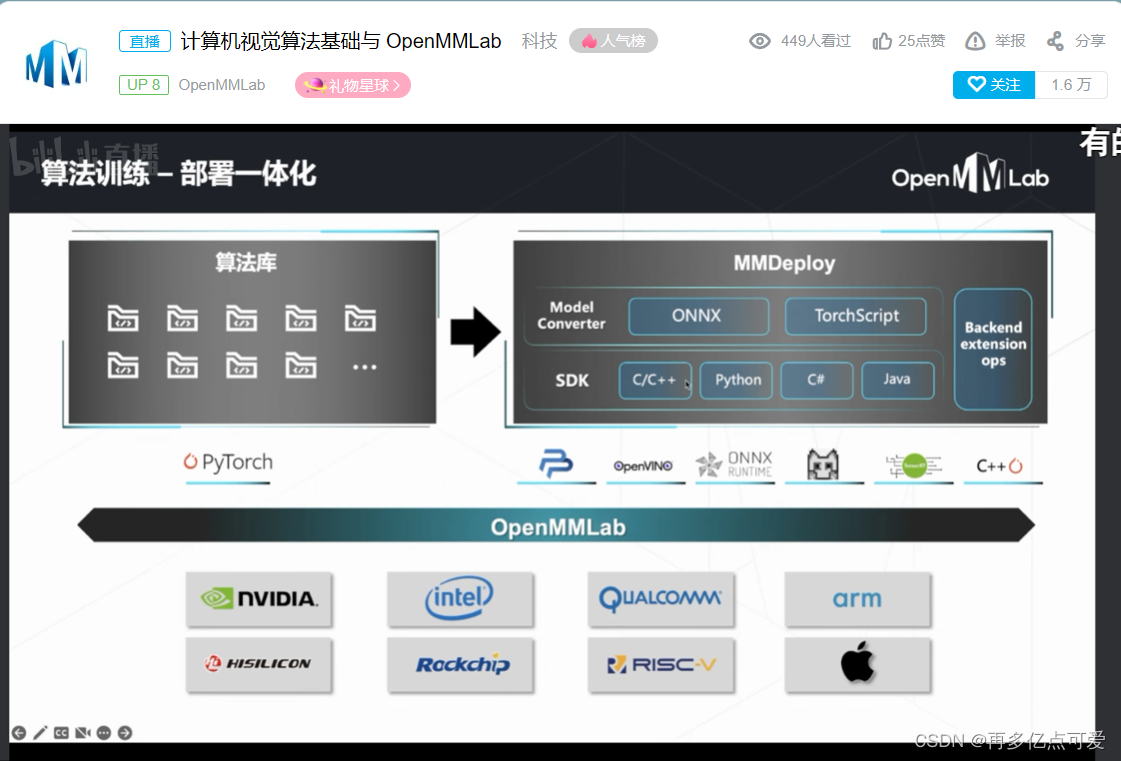The height and width of the screenshot is (761, 1121).
Task: Click the ONNX box in Model Converter
Action: [x=698, y=316]
